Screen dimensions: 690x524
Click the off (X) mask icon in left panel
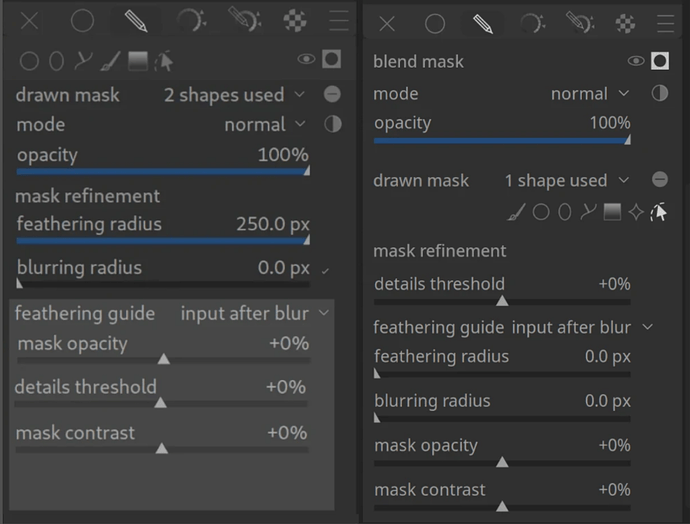(x=30, y=20)
